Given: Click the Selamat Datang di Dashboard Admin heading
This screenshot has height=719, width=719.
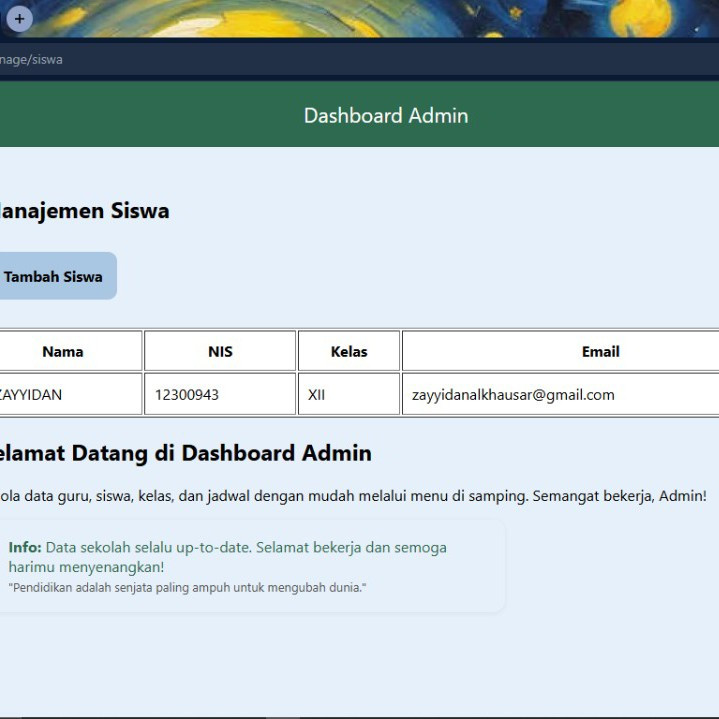Looking at the screenshot, I should 185,453.
